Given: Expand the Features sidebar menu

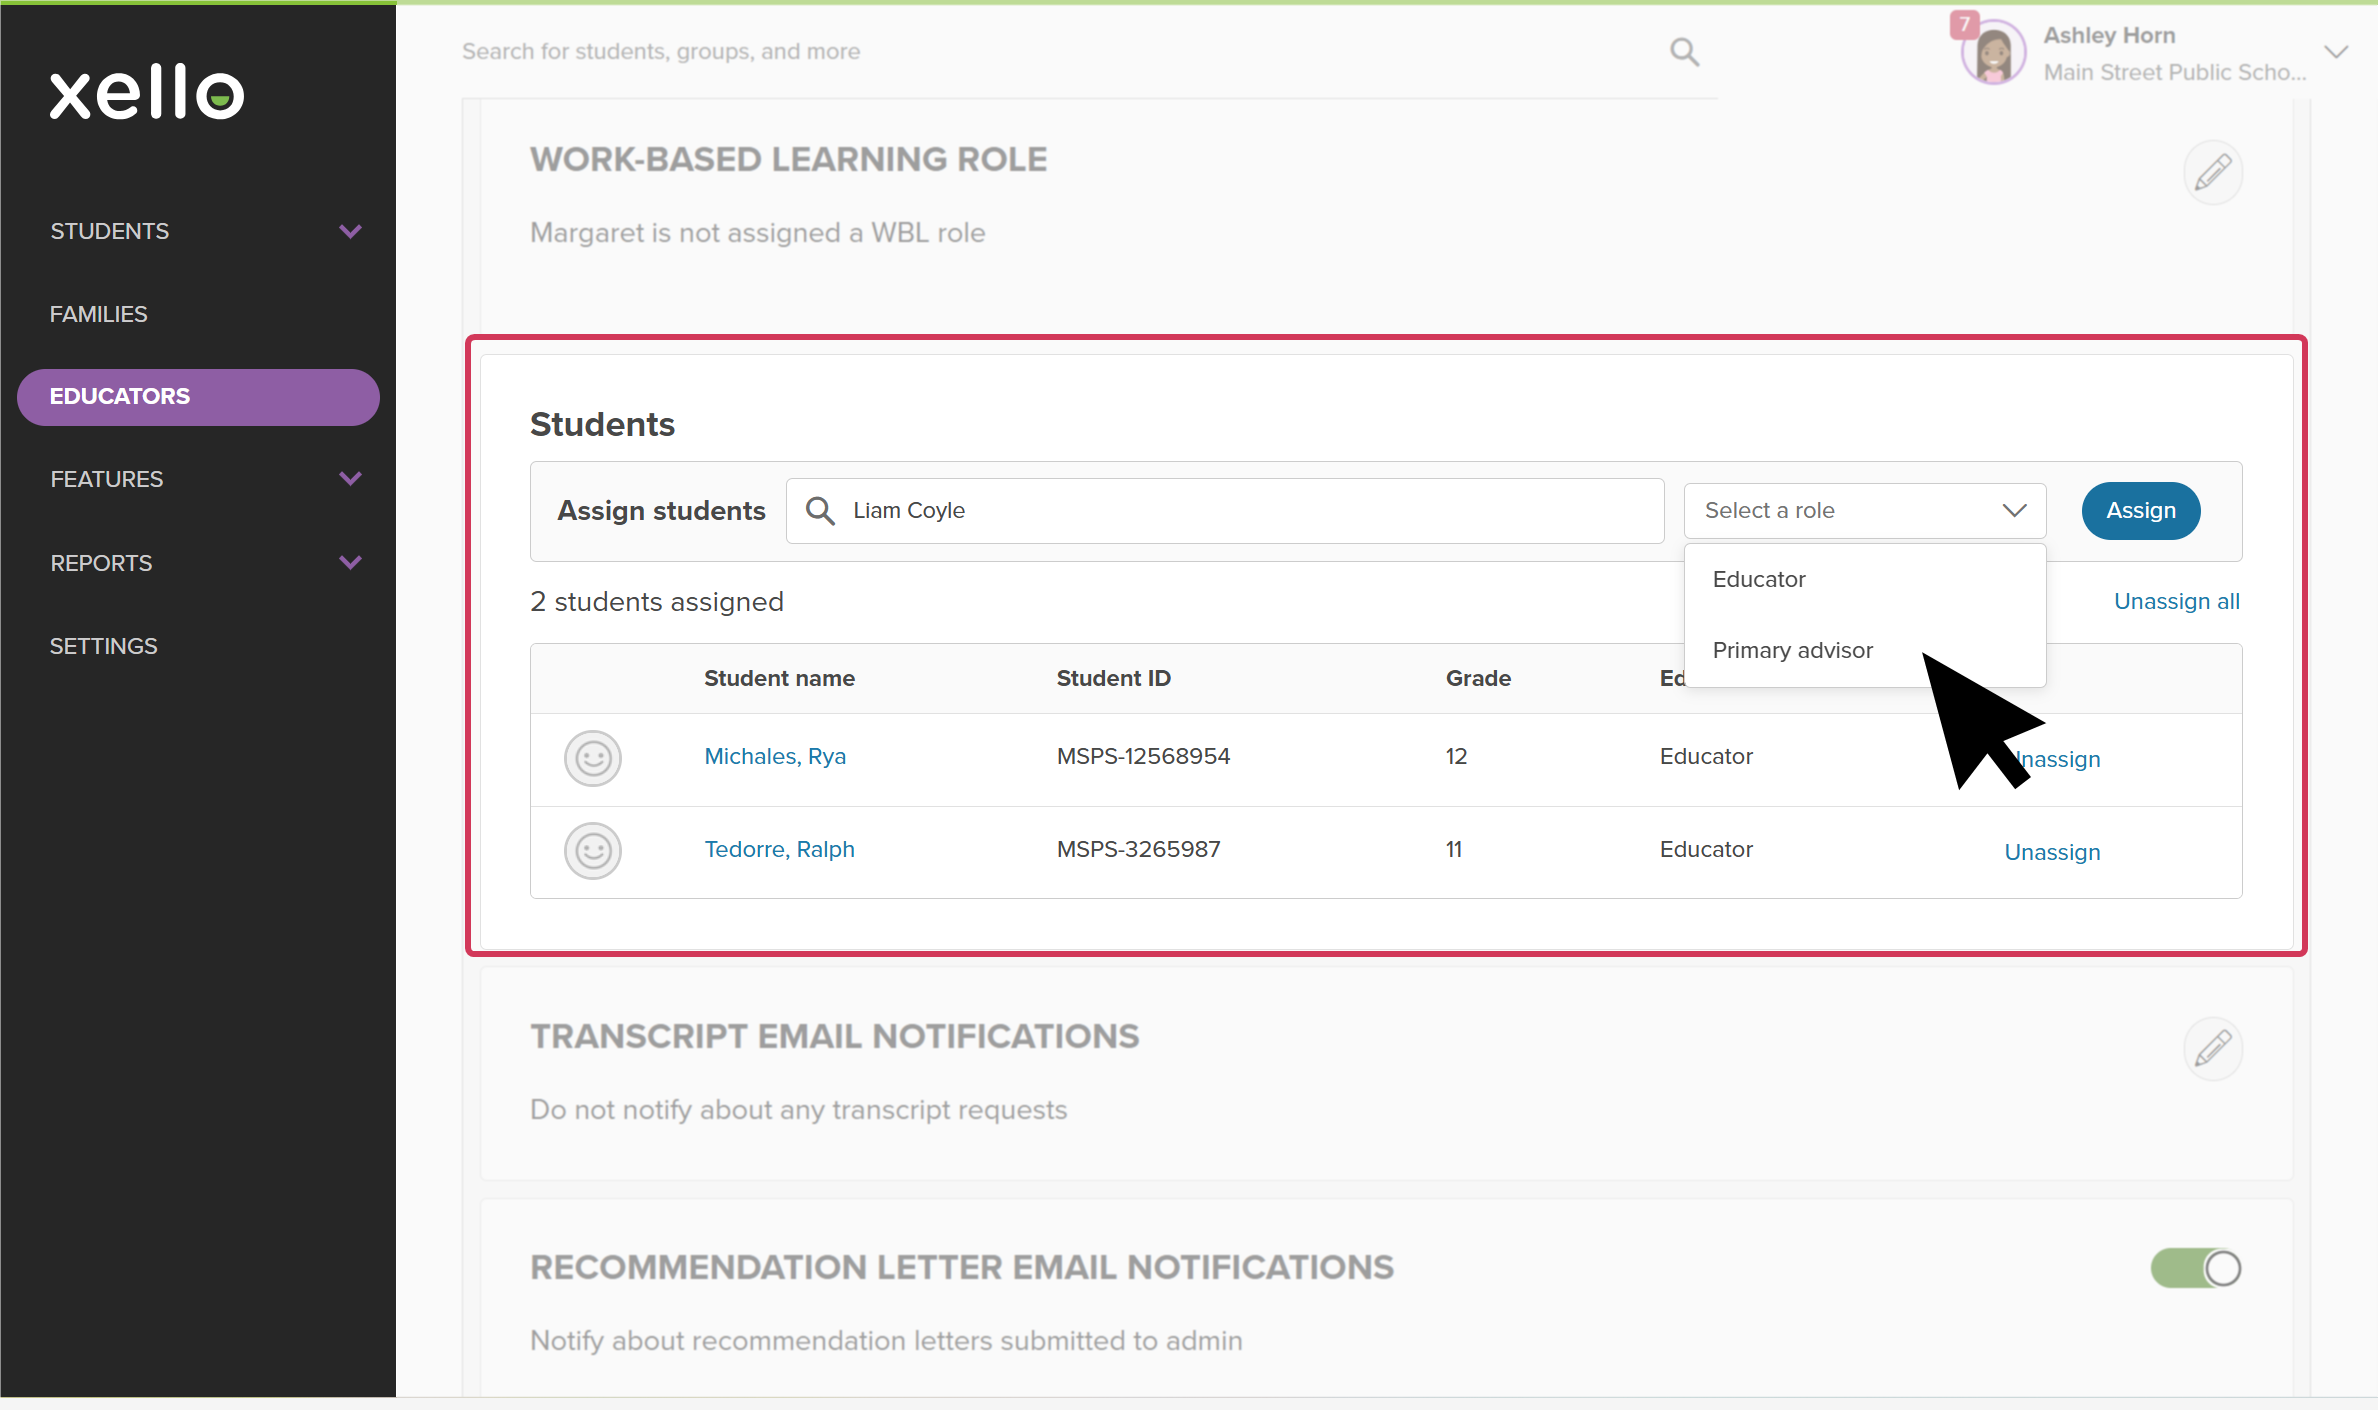Looking at the screenshot, I should pos(350,479).
